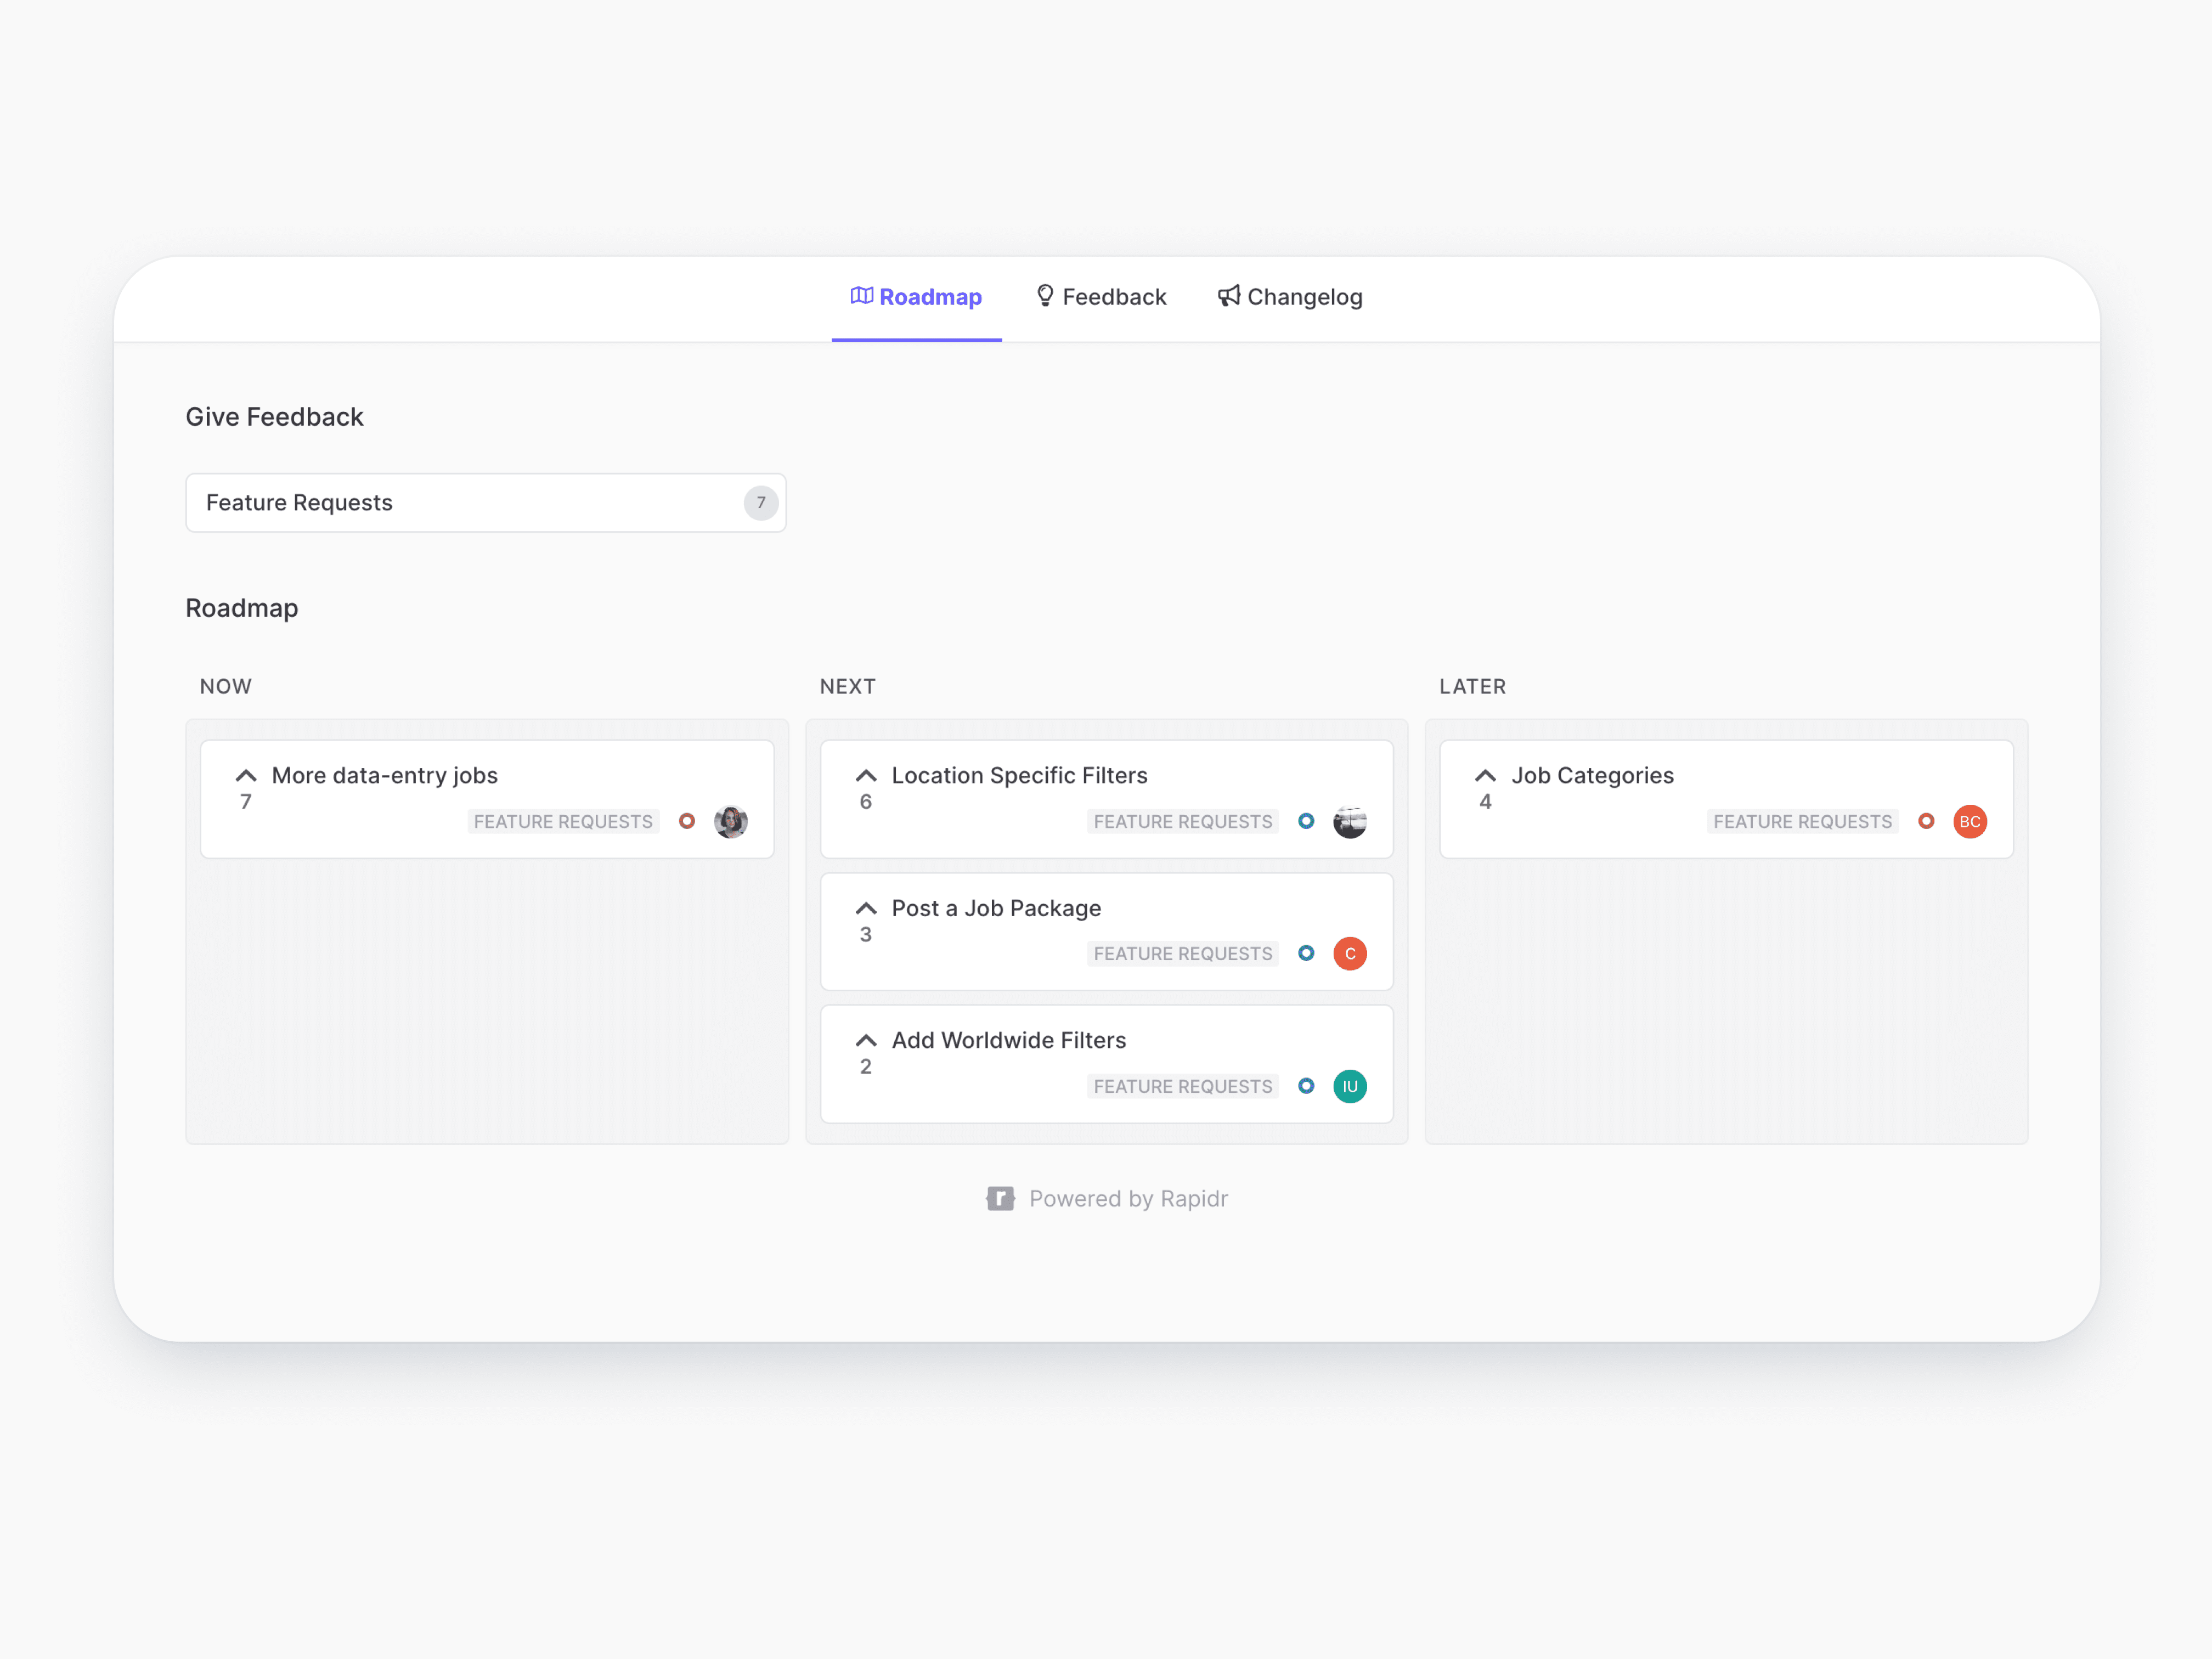
Task: Click the user photo avatar on More data-entry jobs
Action: (x=731, y=821)
